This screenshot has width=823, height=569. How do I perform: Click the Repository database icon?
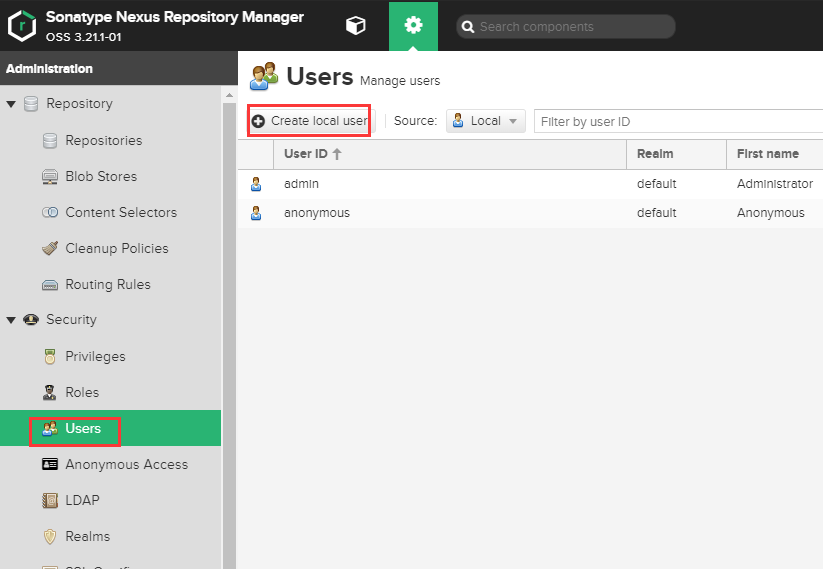click(x=31, y=104)
